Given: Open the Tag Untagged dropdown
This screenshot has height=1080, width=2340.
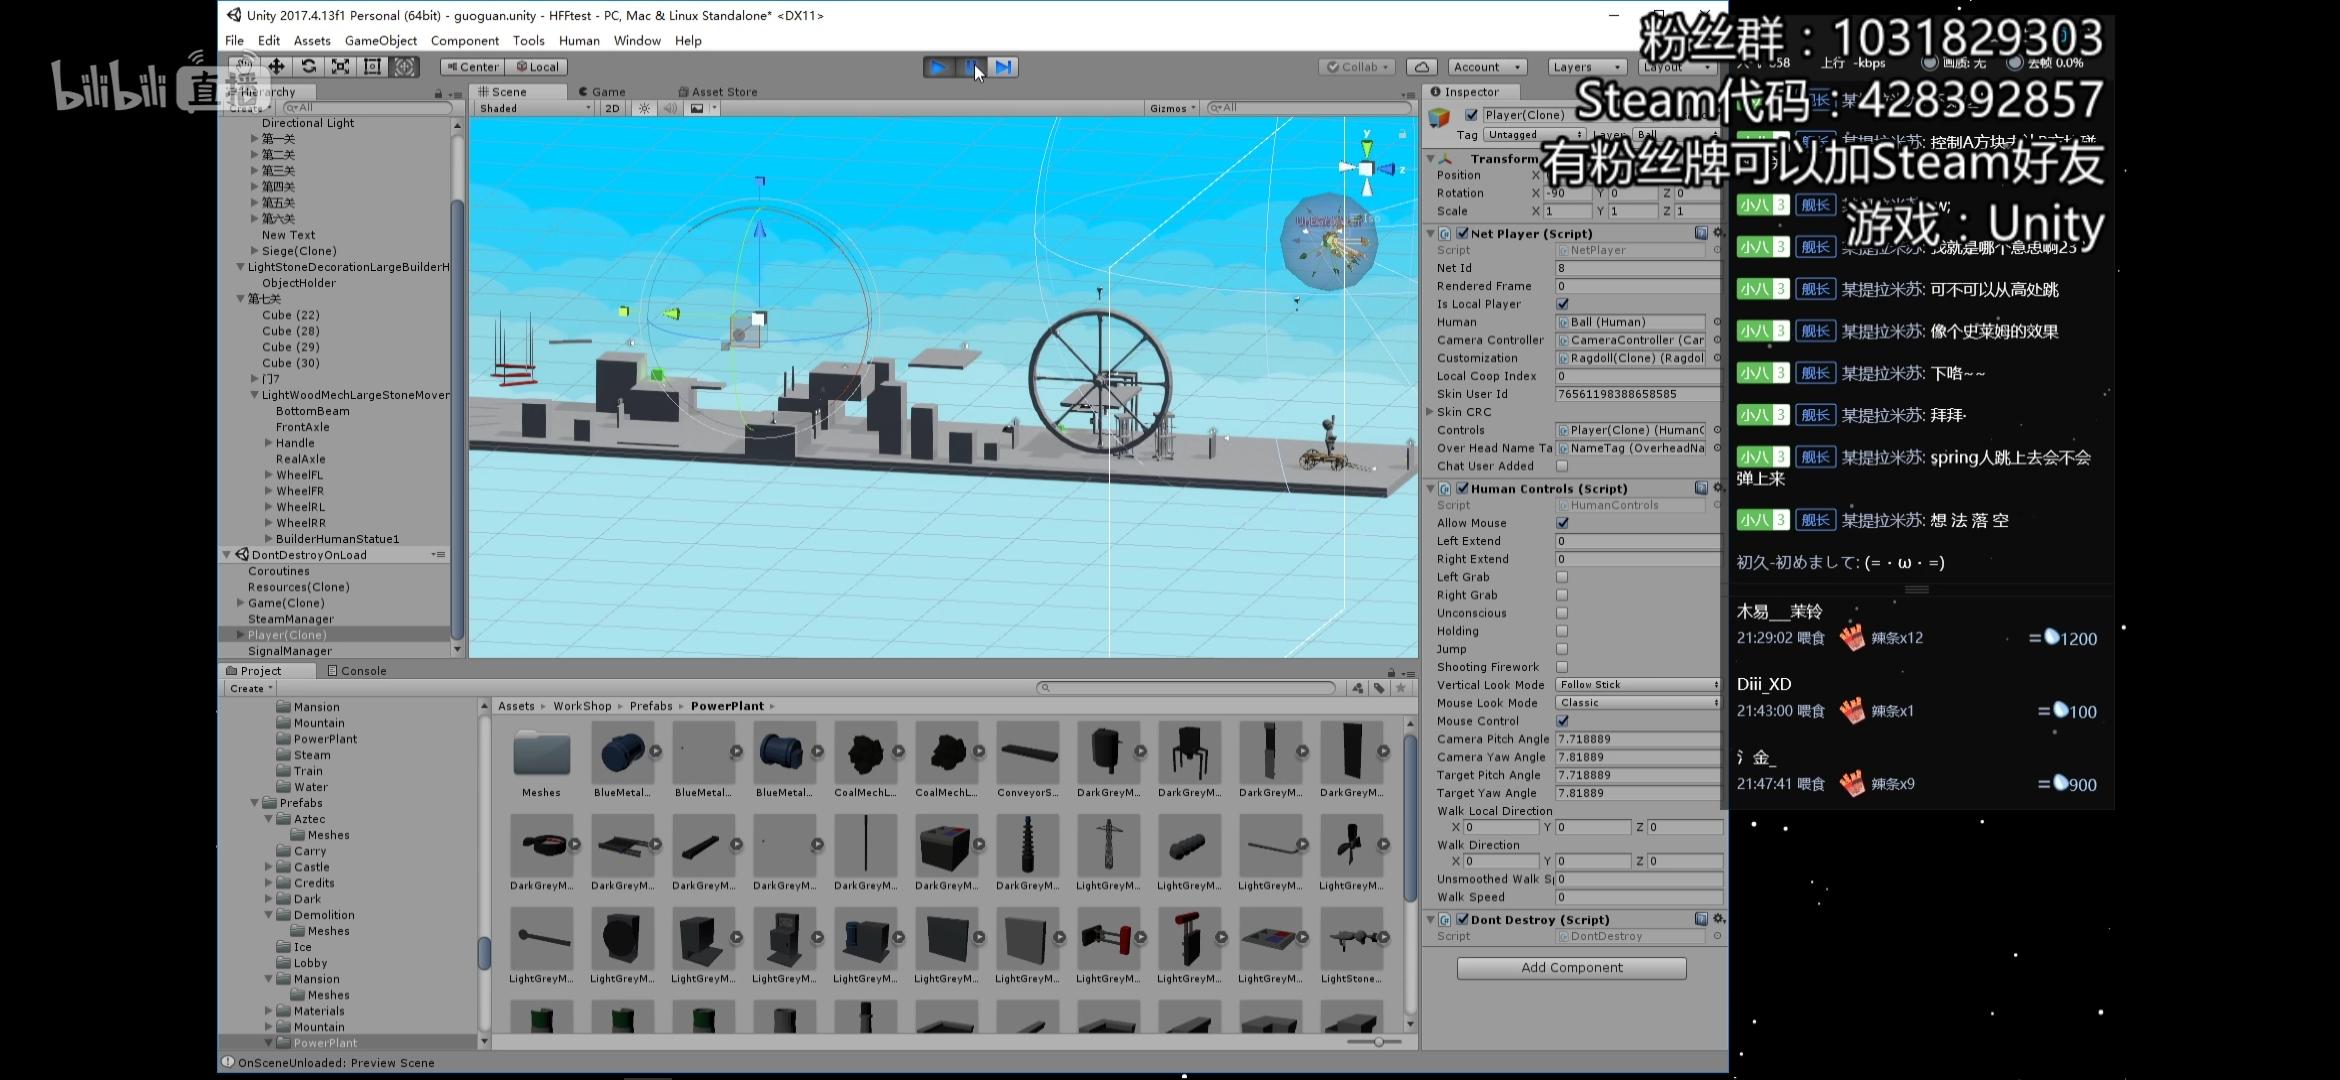Looking at the screenshot, I should pyautogui.click(x=1535, y=135).
